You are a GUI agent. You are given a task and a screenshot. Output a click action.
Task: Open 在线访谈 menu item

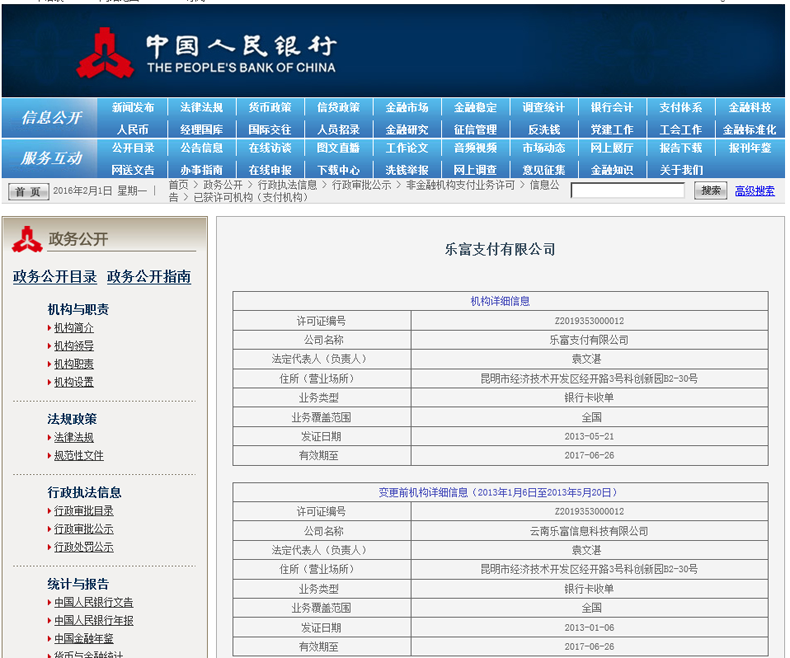coord(270,148)
